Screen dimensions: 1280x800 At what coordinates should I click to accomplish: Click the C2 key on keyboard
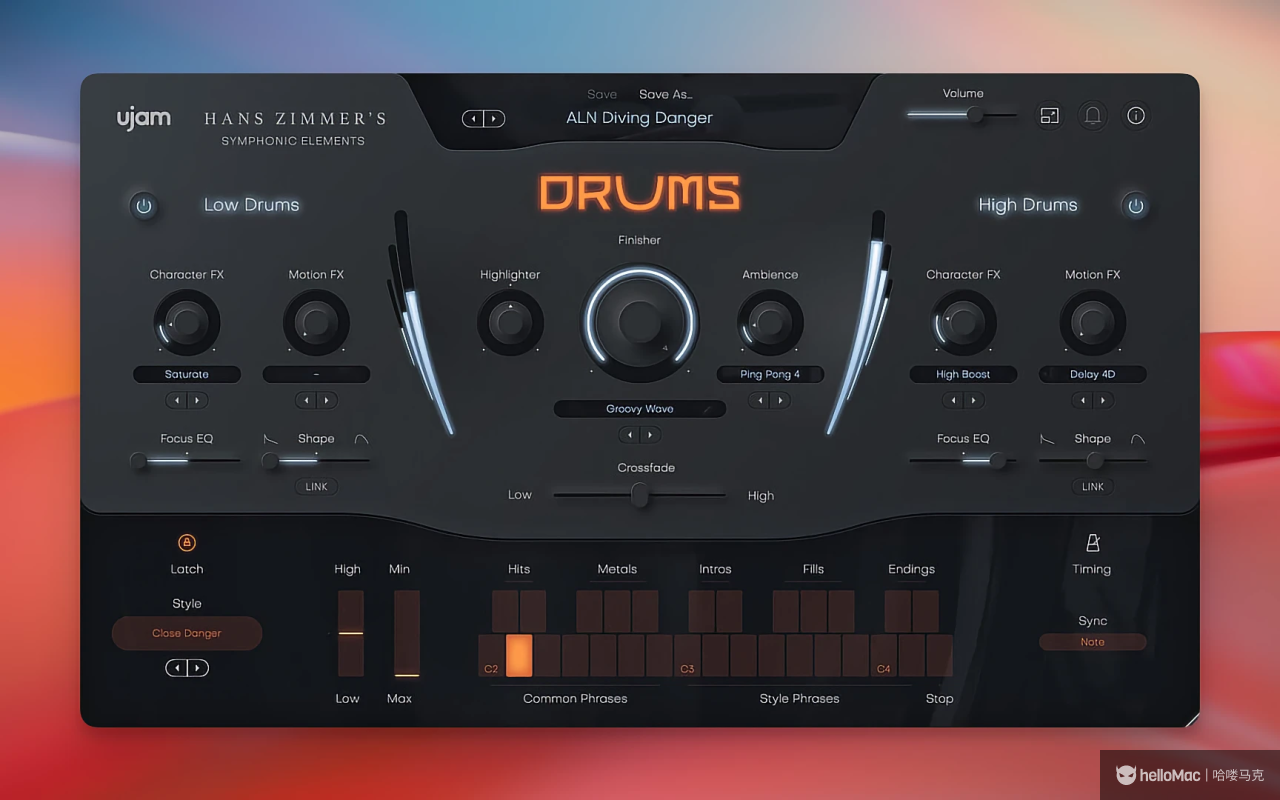[491, 656]
